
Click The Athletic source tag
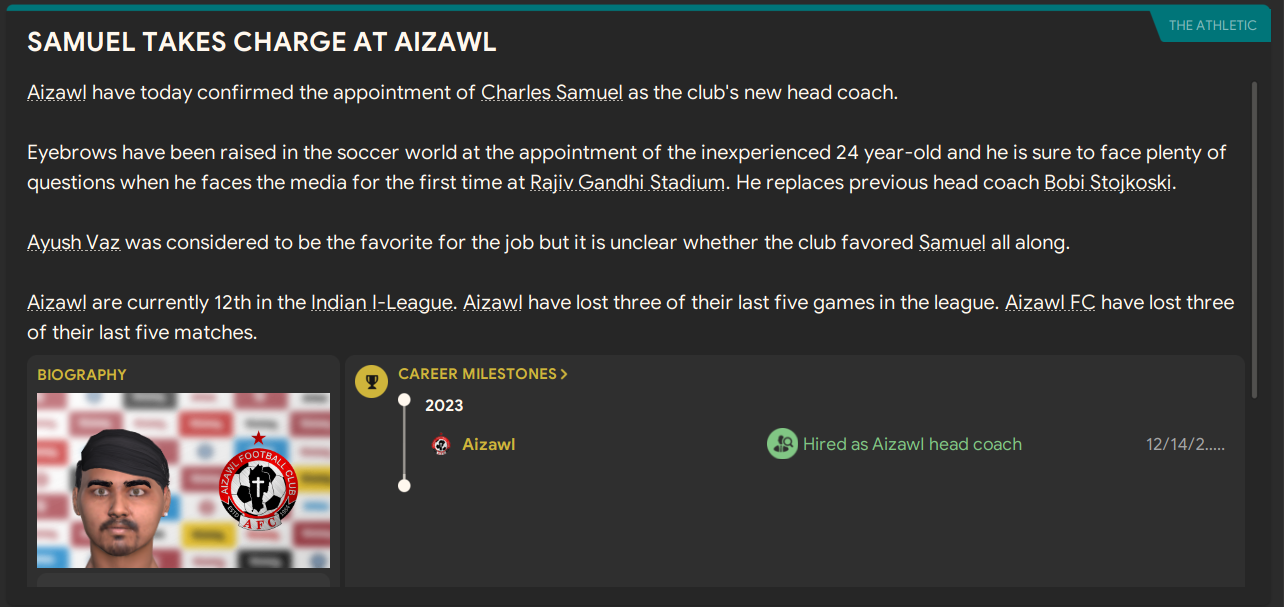click(x=1212, y=25)
